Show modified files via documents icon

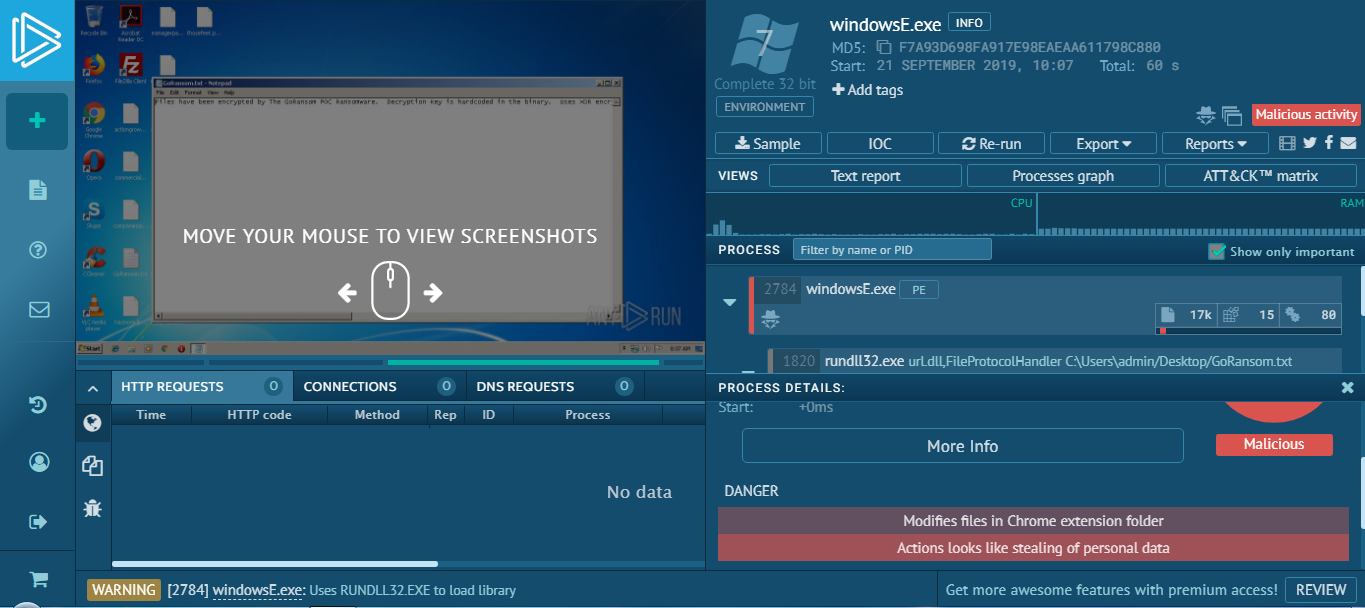[x=92, y=465]
